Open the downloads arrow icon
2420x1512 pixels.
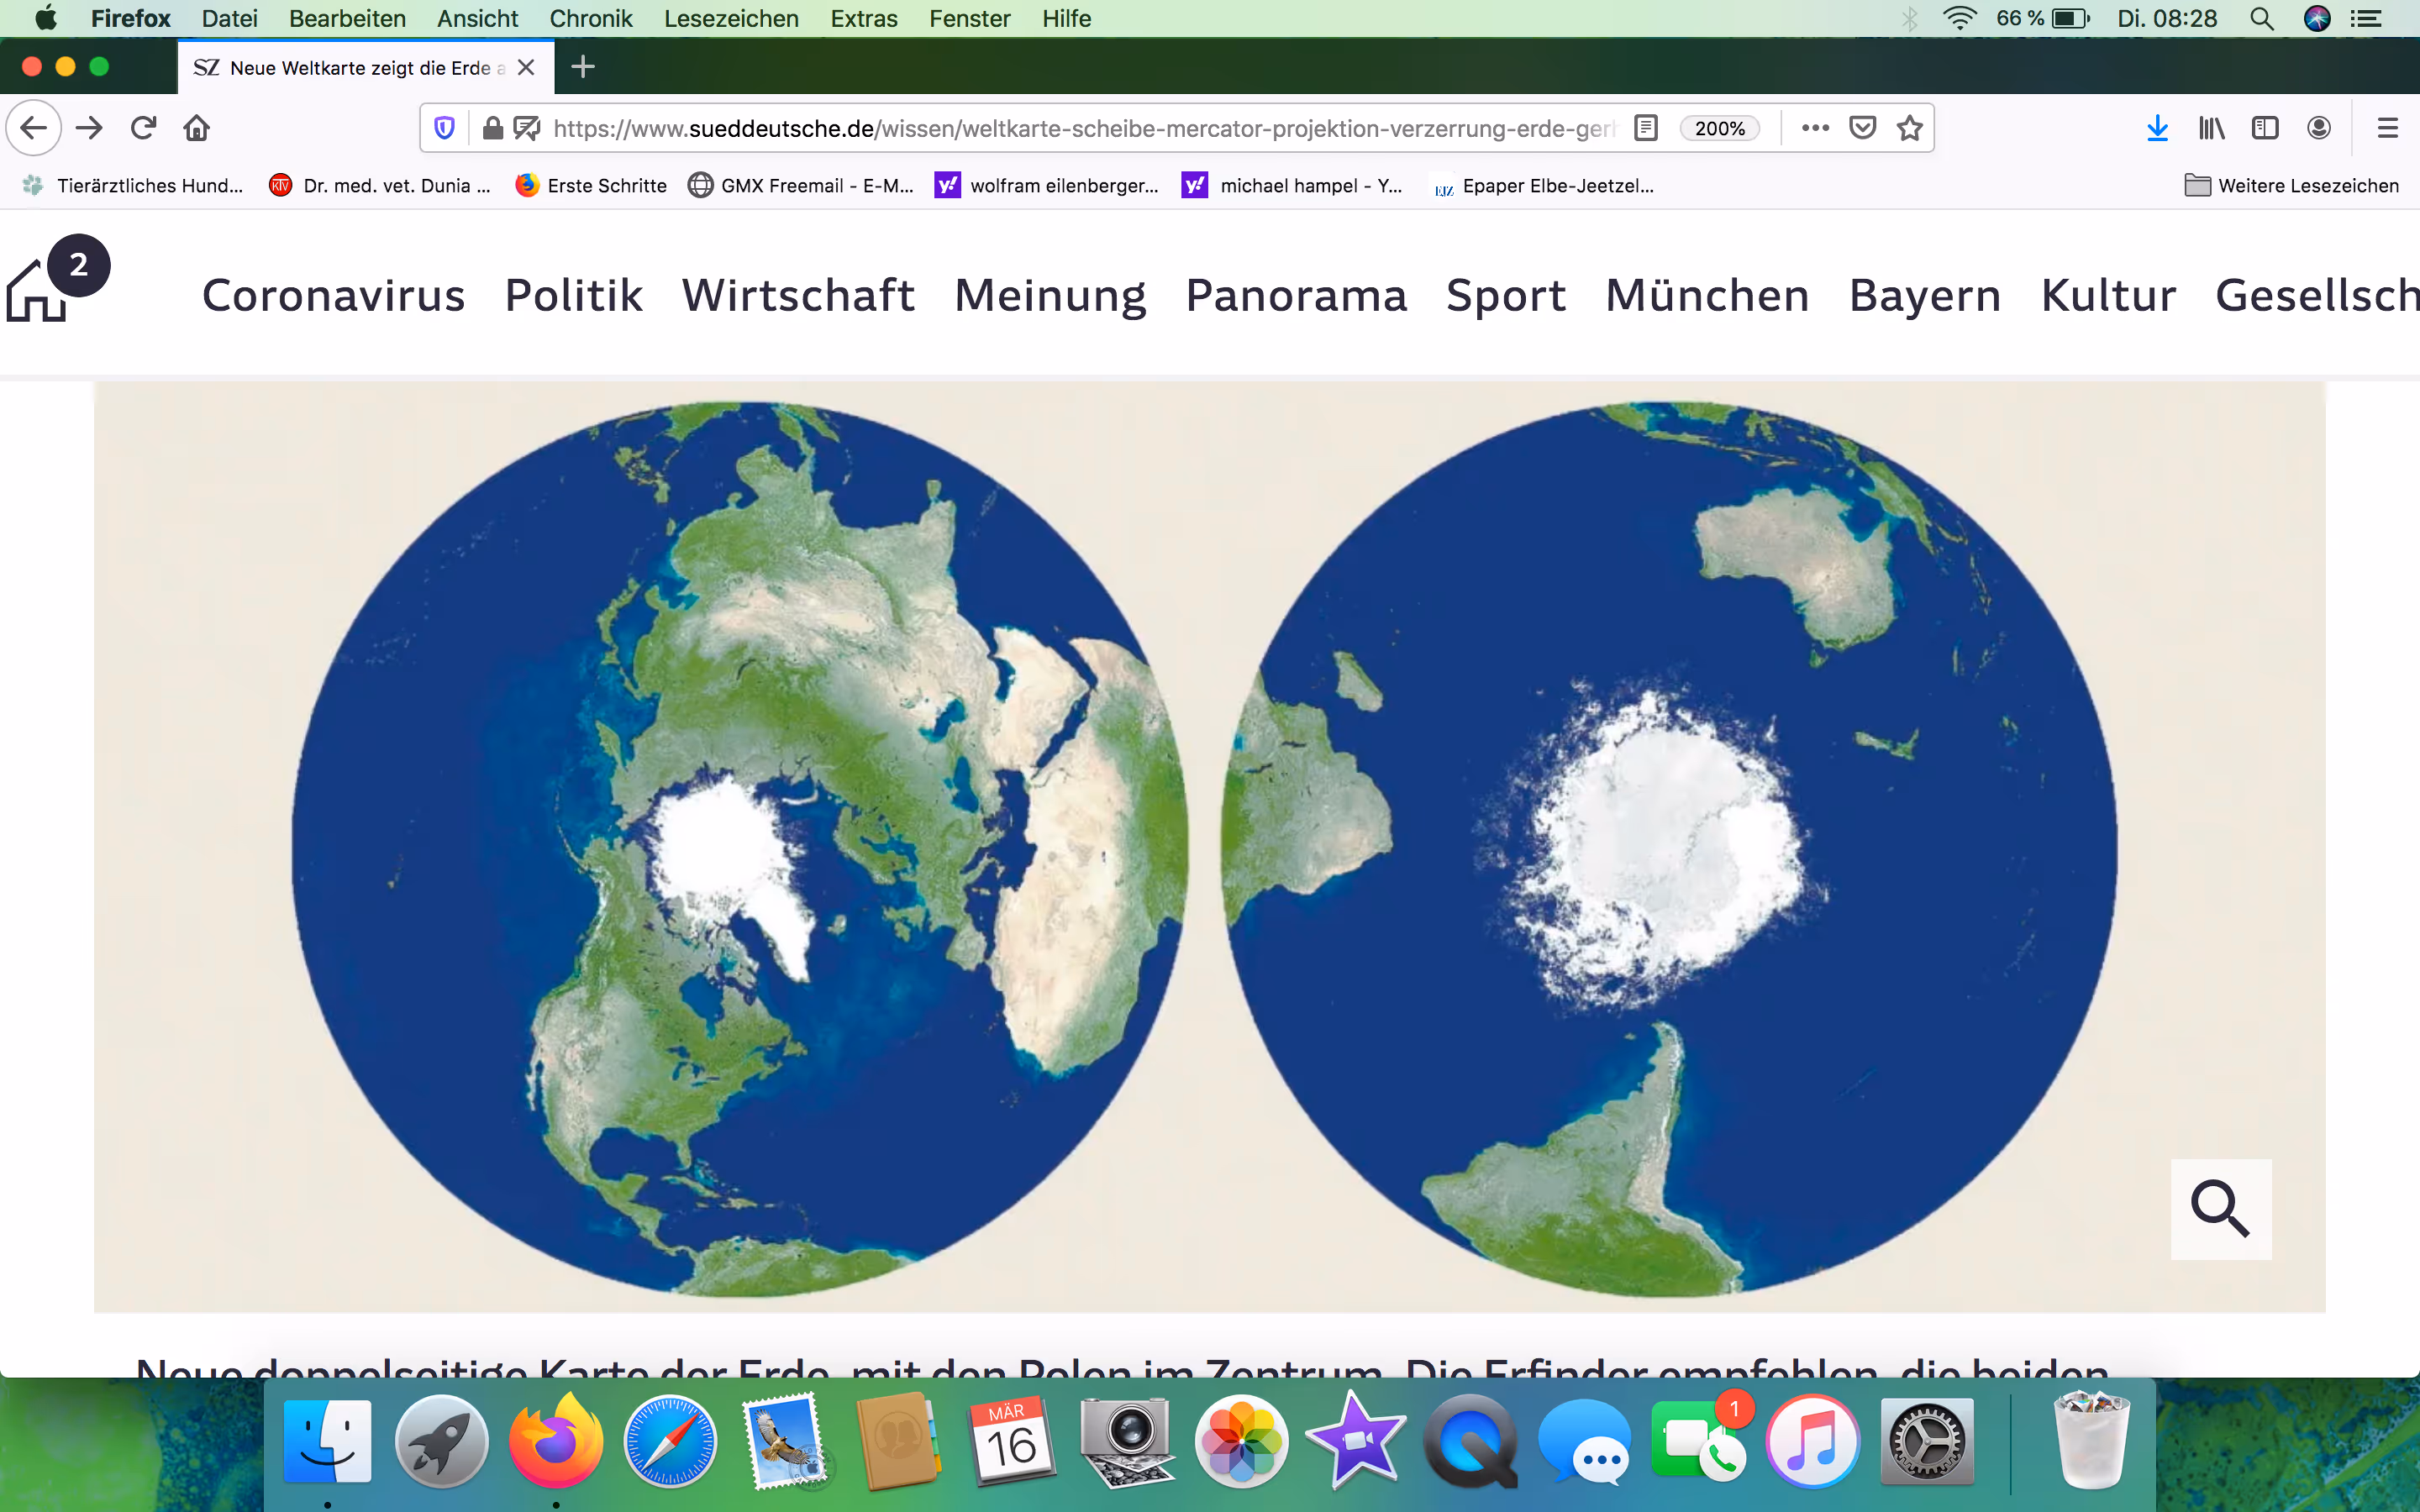(x=2157, y=128)
